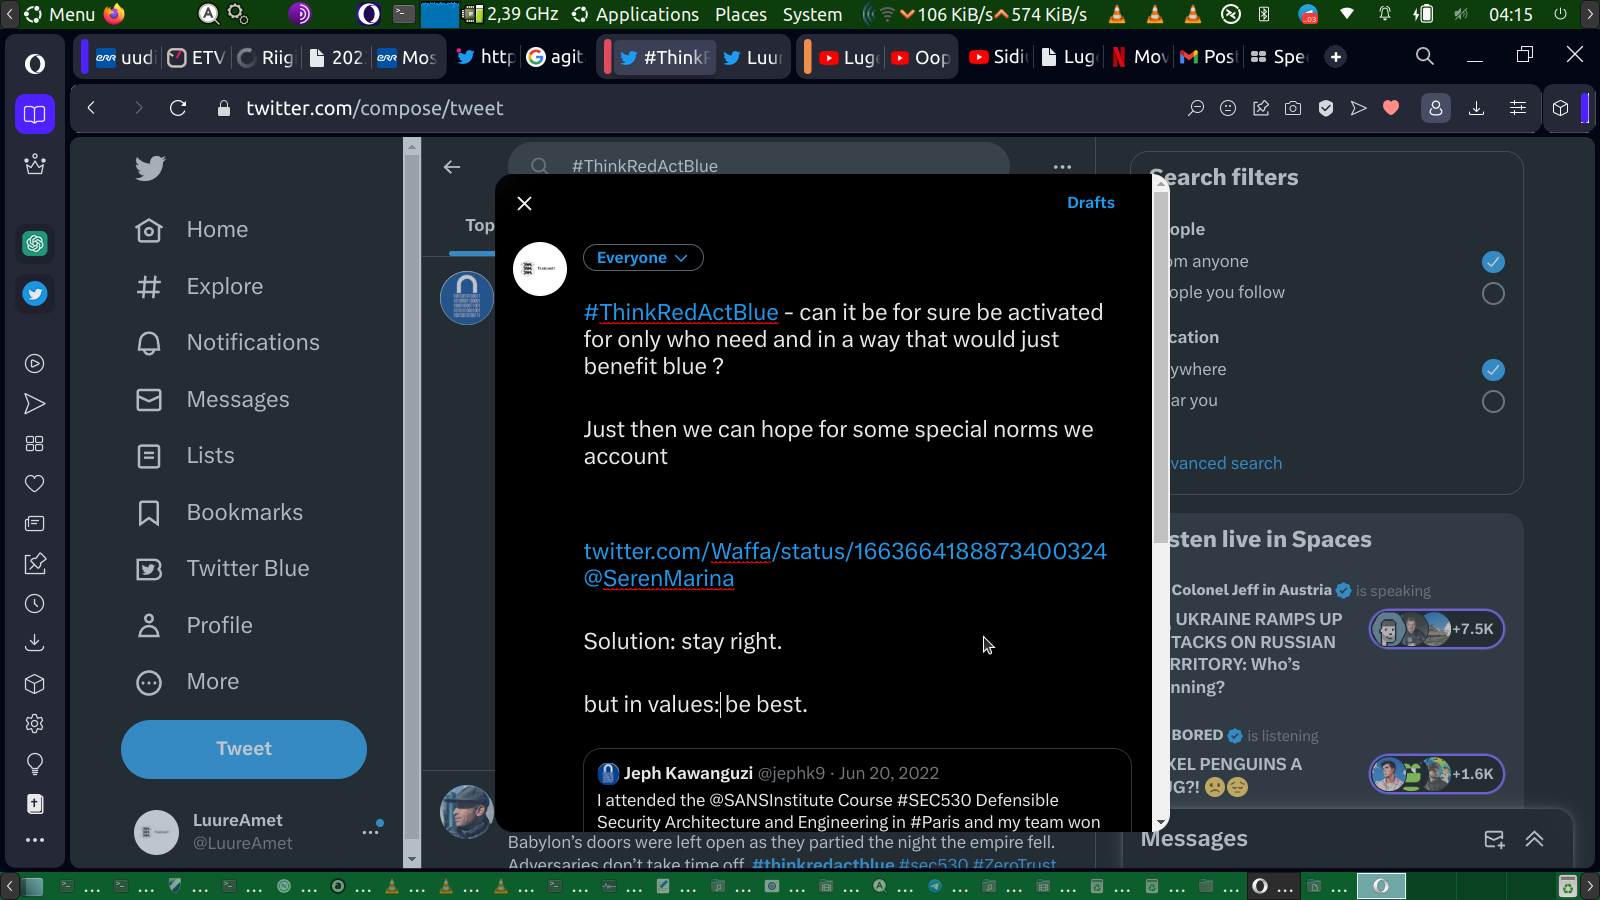This screenshot has height=900, width=1600.
Task: Select the 'Near you' location radio button
Action: [x=1493, y=402]
